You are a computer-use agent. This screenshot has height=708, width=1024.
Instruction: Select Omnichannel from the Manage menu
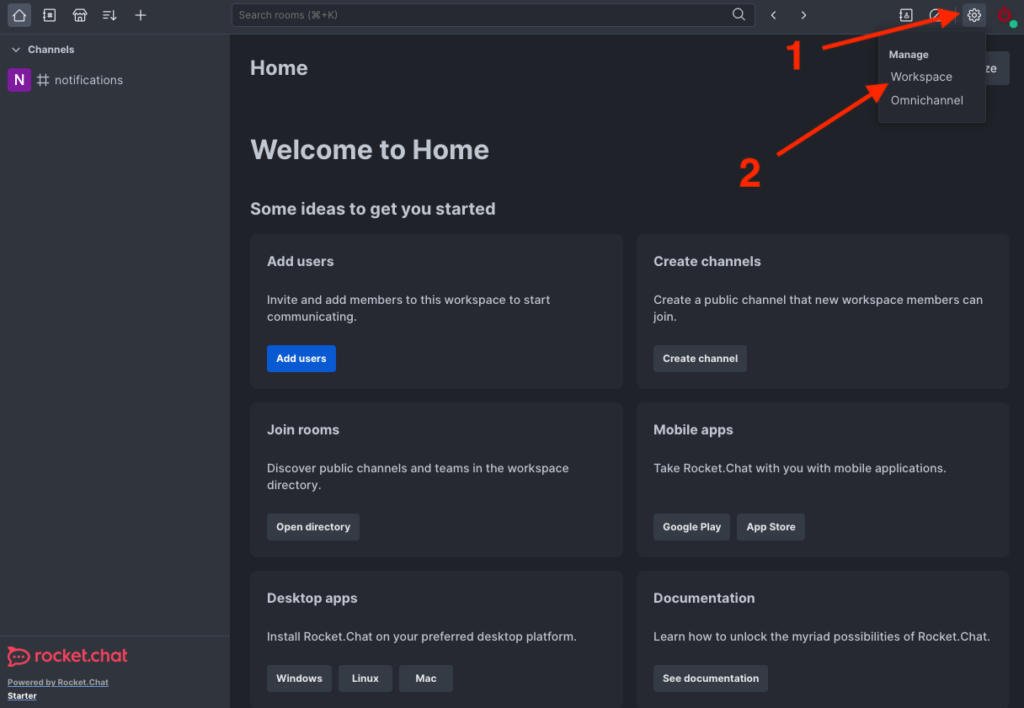(927, 100)
